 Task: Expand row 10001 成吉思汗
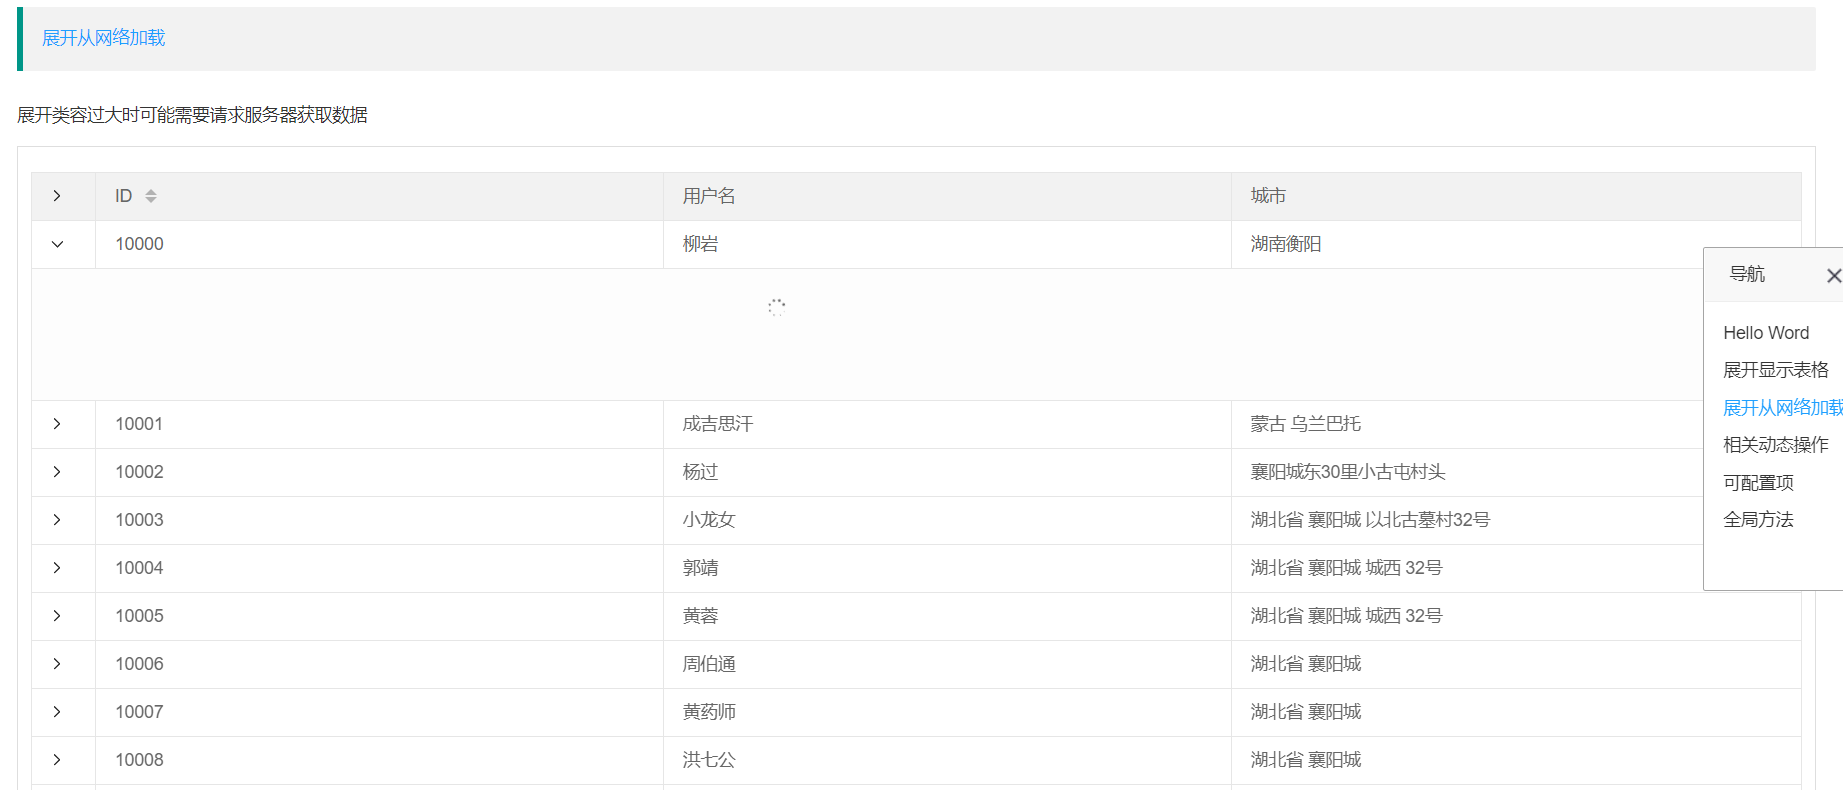pos(57,424)
